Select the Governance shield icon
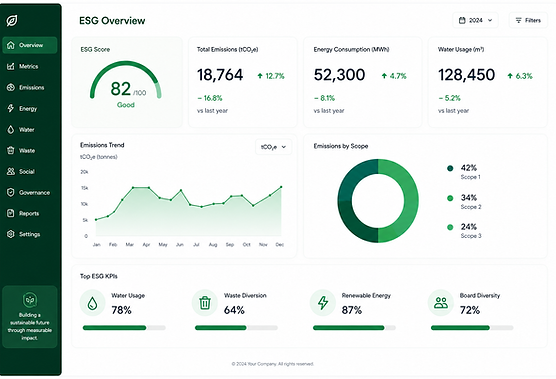The width and height of the screenshot is (556, 379). (11, 193)
